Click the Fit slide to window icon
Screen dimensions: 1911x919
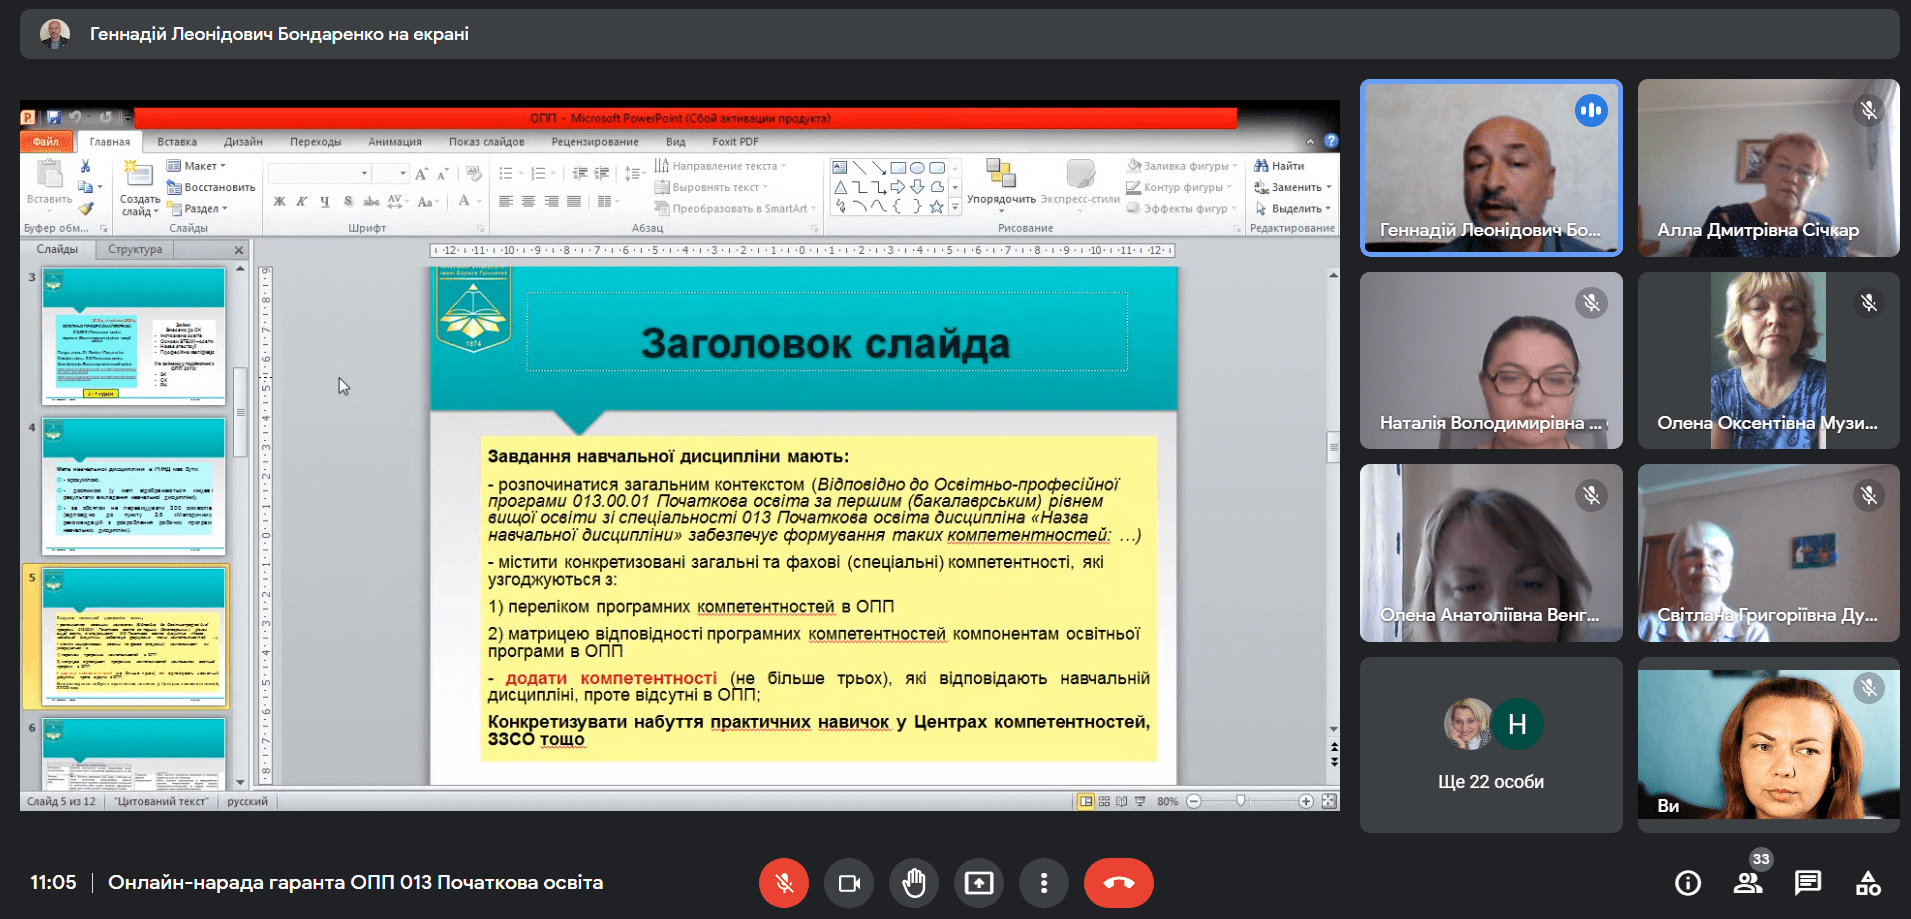coord(1328,801)
